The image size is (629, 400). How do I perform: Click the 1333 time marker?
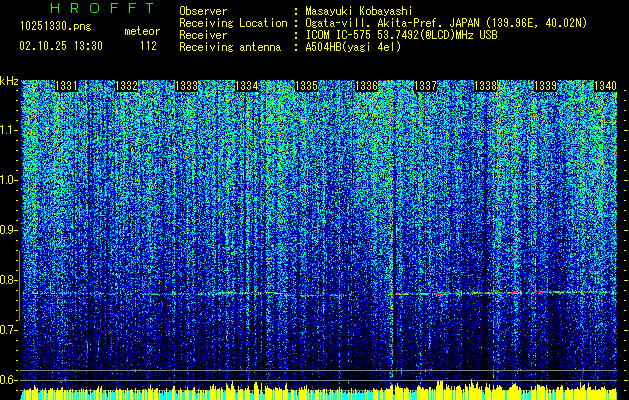(x=187, y=86)
